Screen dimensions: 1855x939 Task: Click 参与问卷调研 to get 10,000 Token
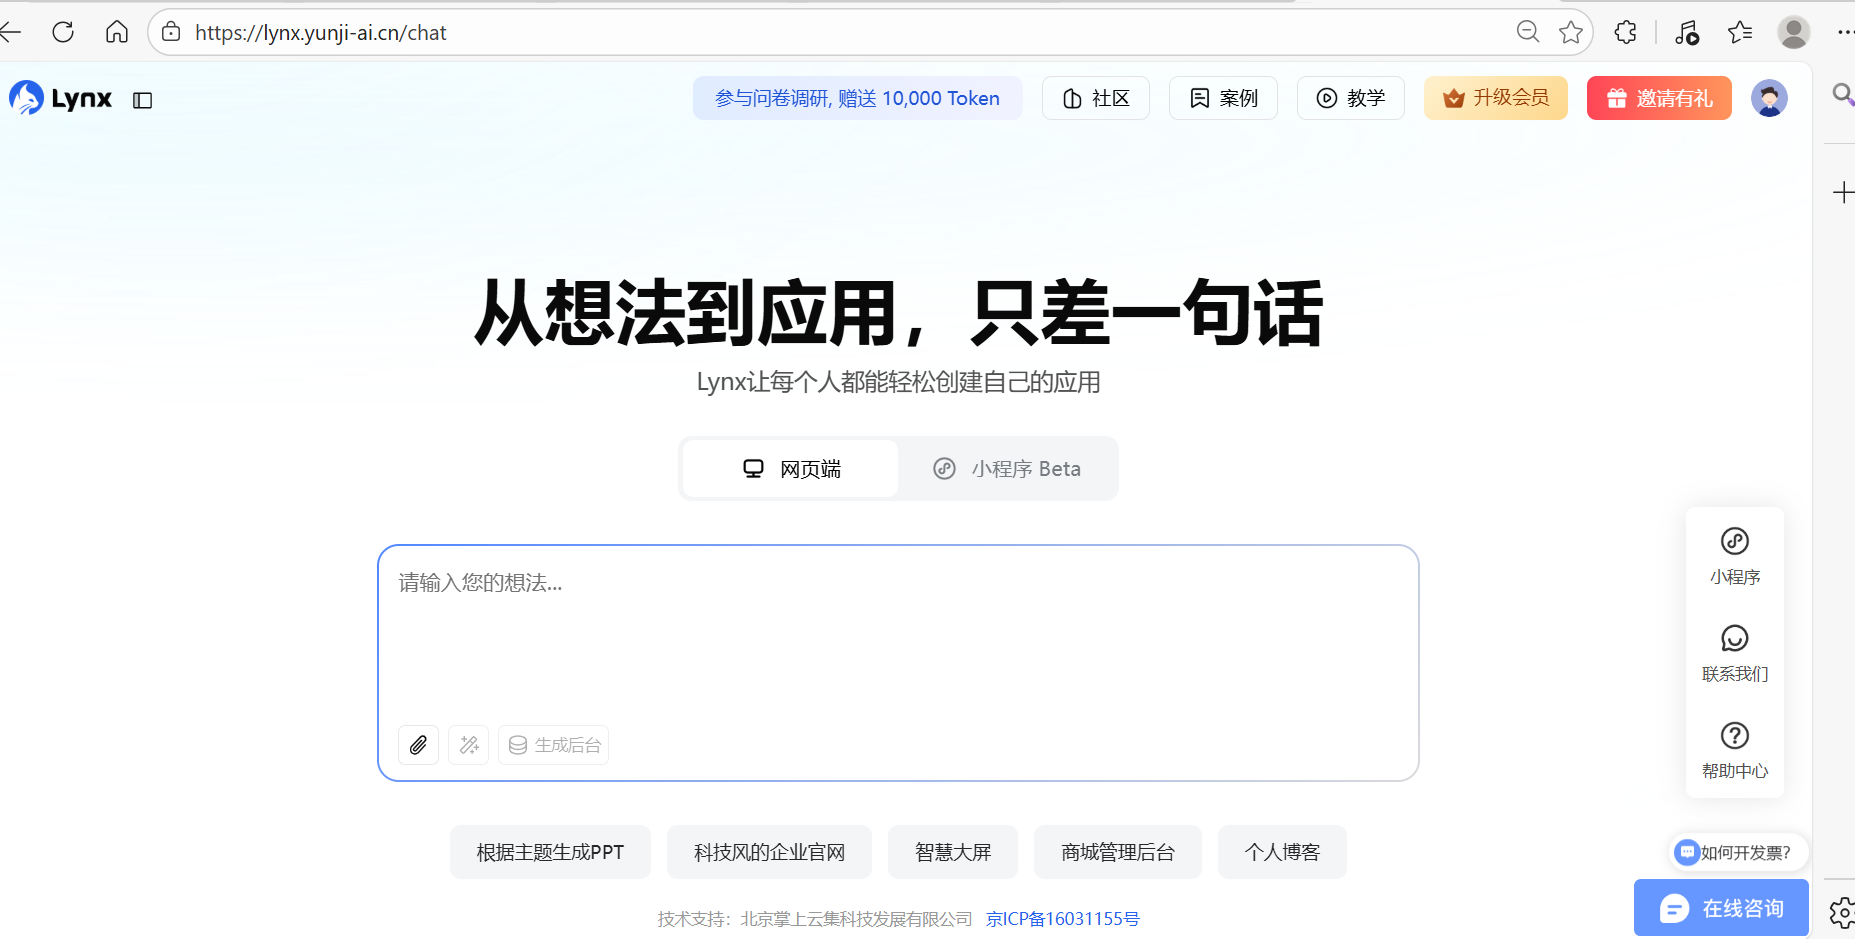pyautogui.click(x=856, y=97)
